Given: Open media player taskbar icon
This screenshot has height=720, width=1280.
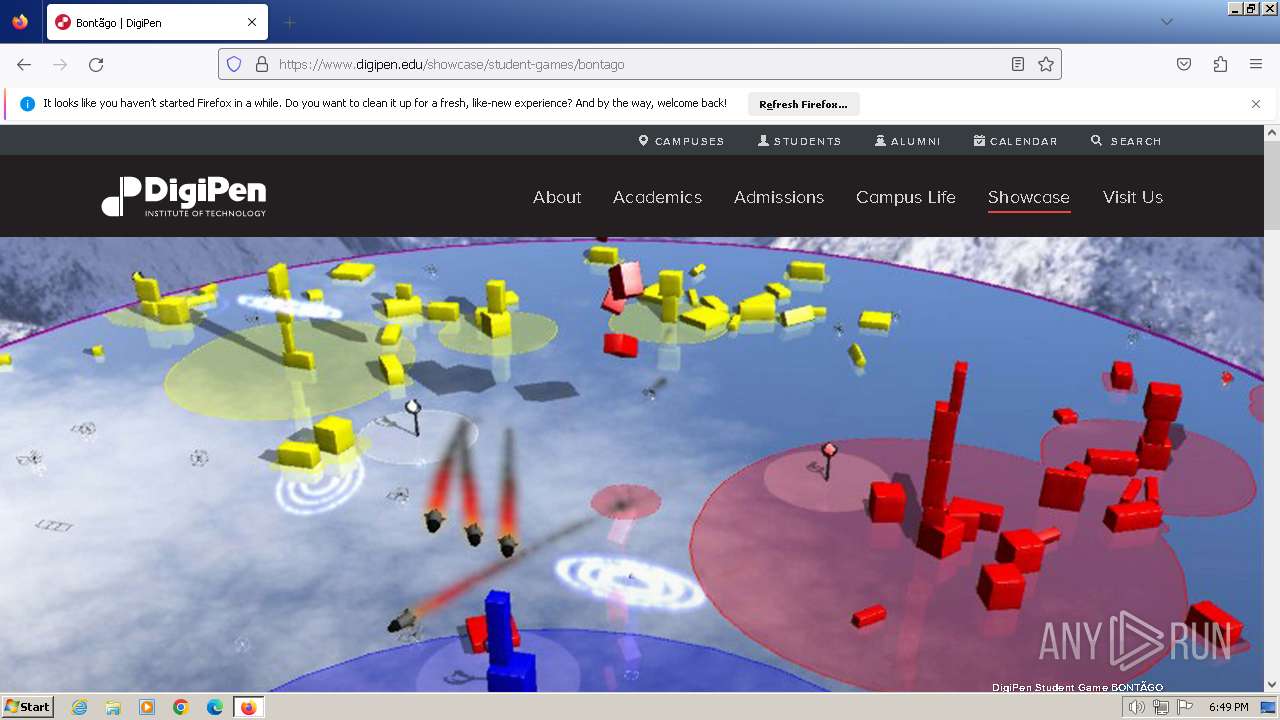Looking at the screenshot, I should (x=147, y=707).
